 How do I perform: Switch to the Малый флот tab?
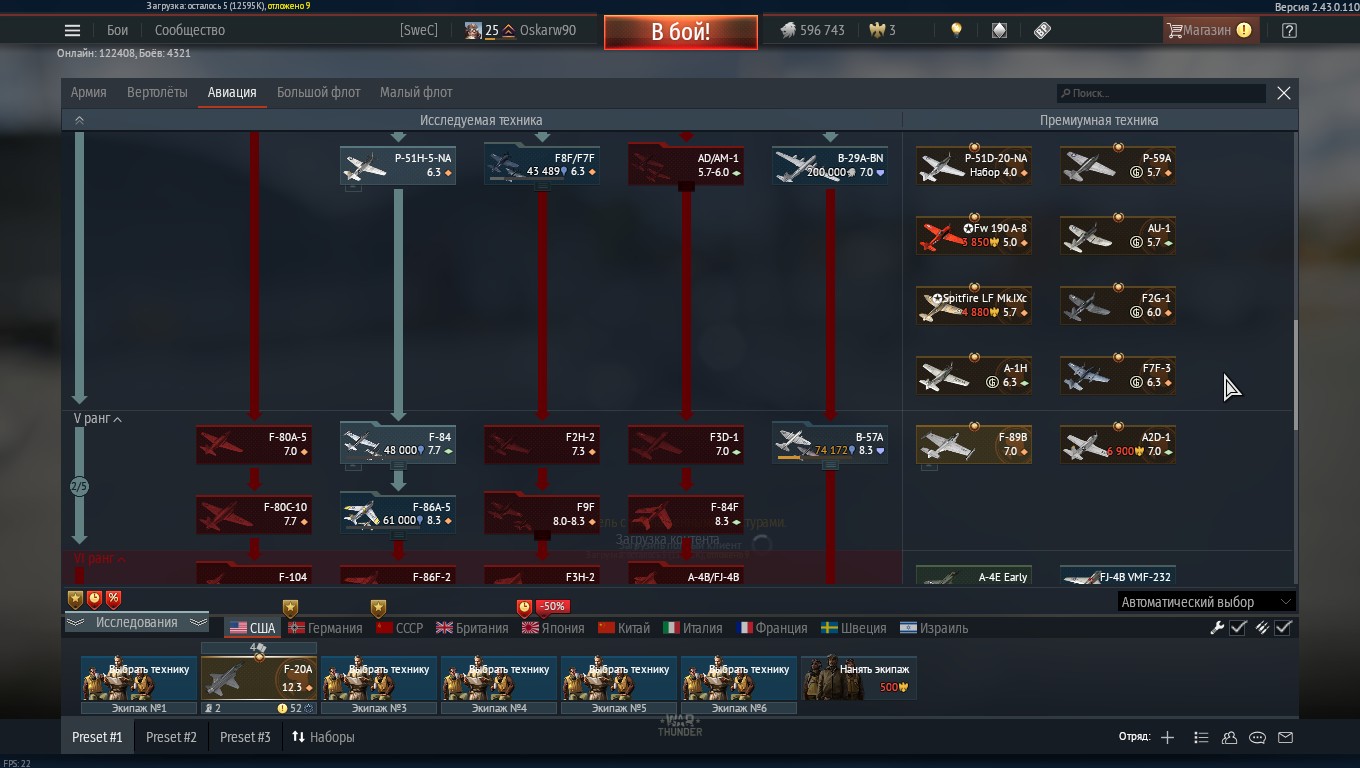[x=416, y=92]
